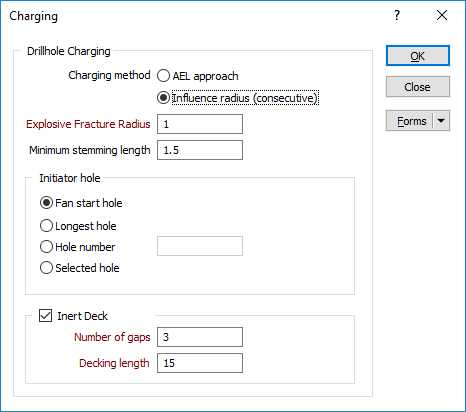Click the Hole number input box
The image size is (466, 412).
click(x=200, y=246)
